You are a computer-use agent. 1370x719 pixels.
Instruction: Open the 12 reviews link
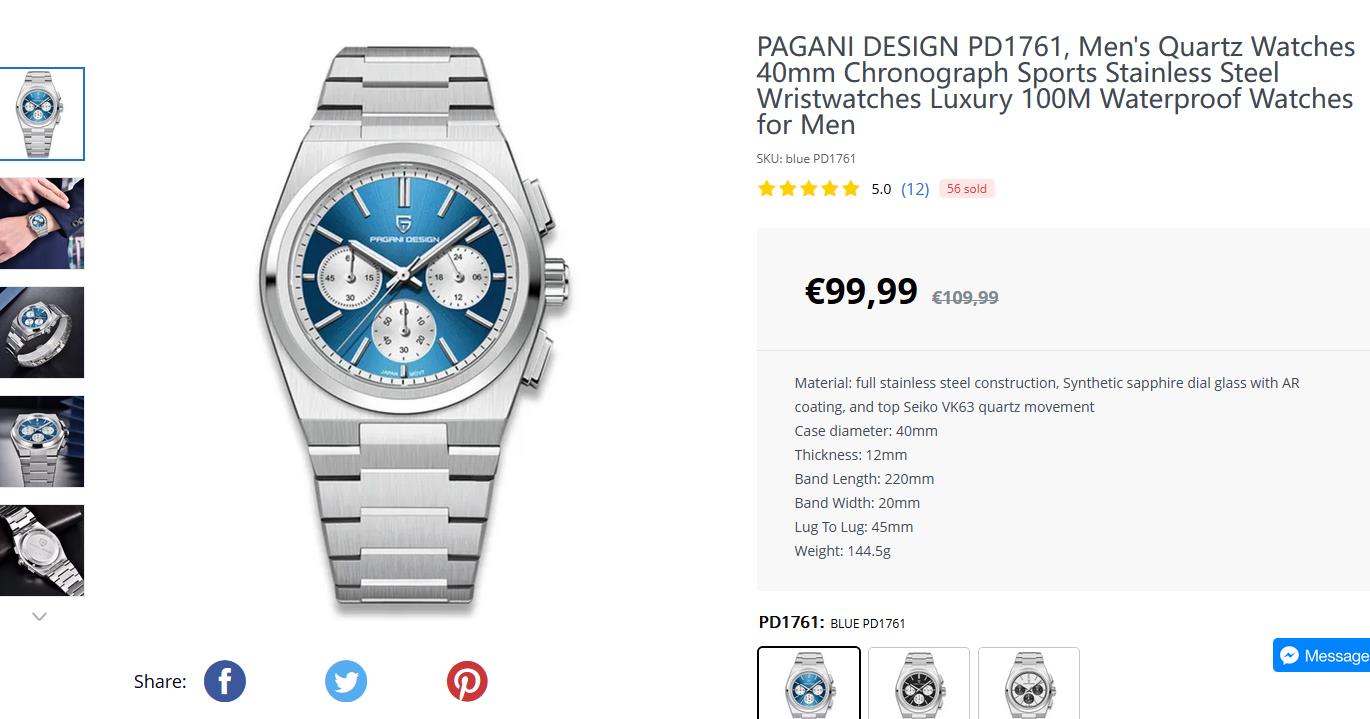point(915,188)
